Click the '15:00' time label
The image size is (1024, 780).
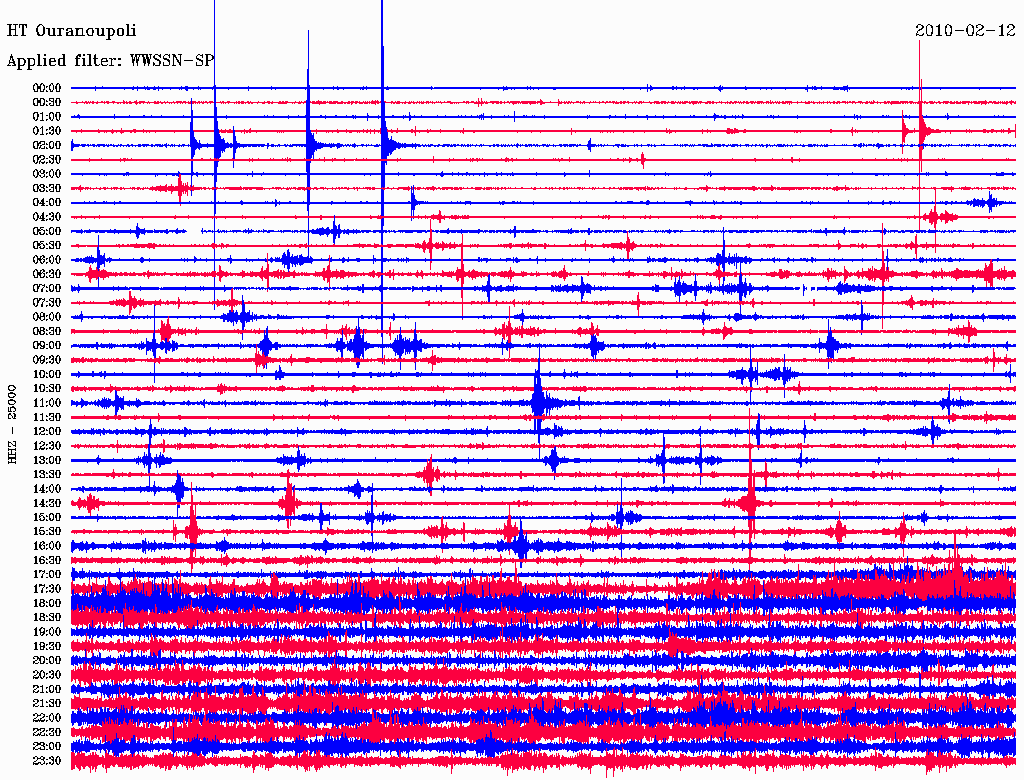point(46,517)
